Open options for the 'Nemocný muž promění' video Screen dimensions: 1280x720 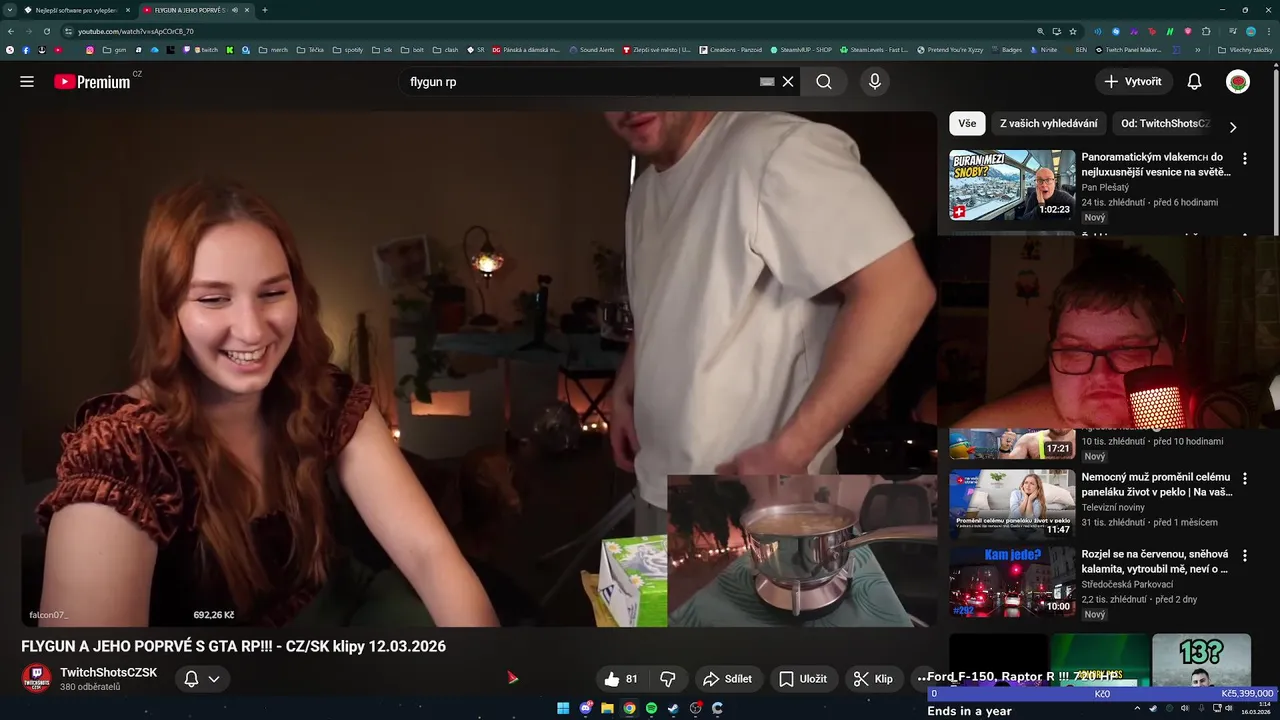click(1245, 479)
